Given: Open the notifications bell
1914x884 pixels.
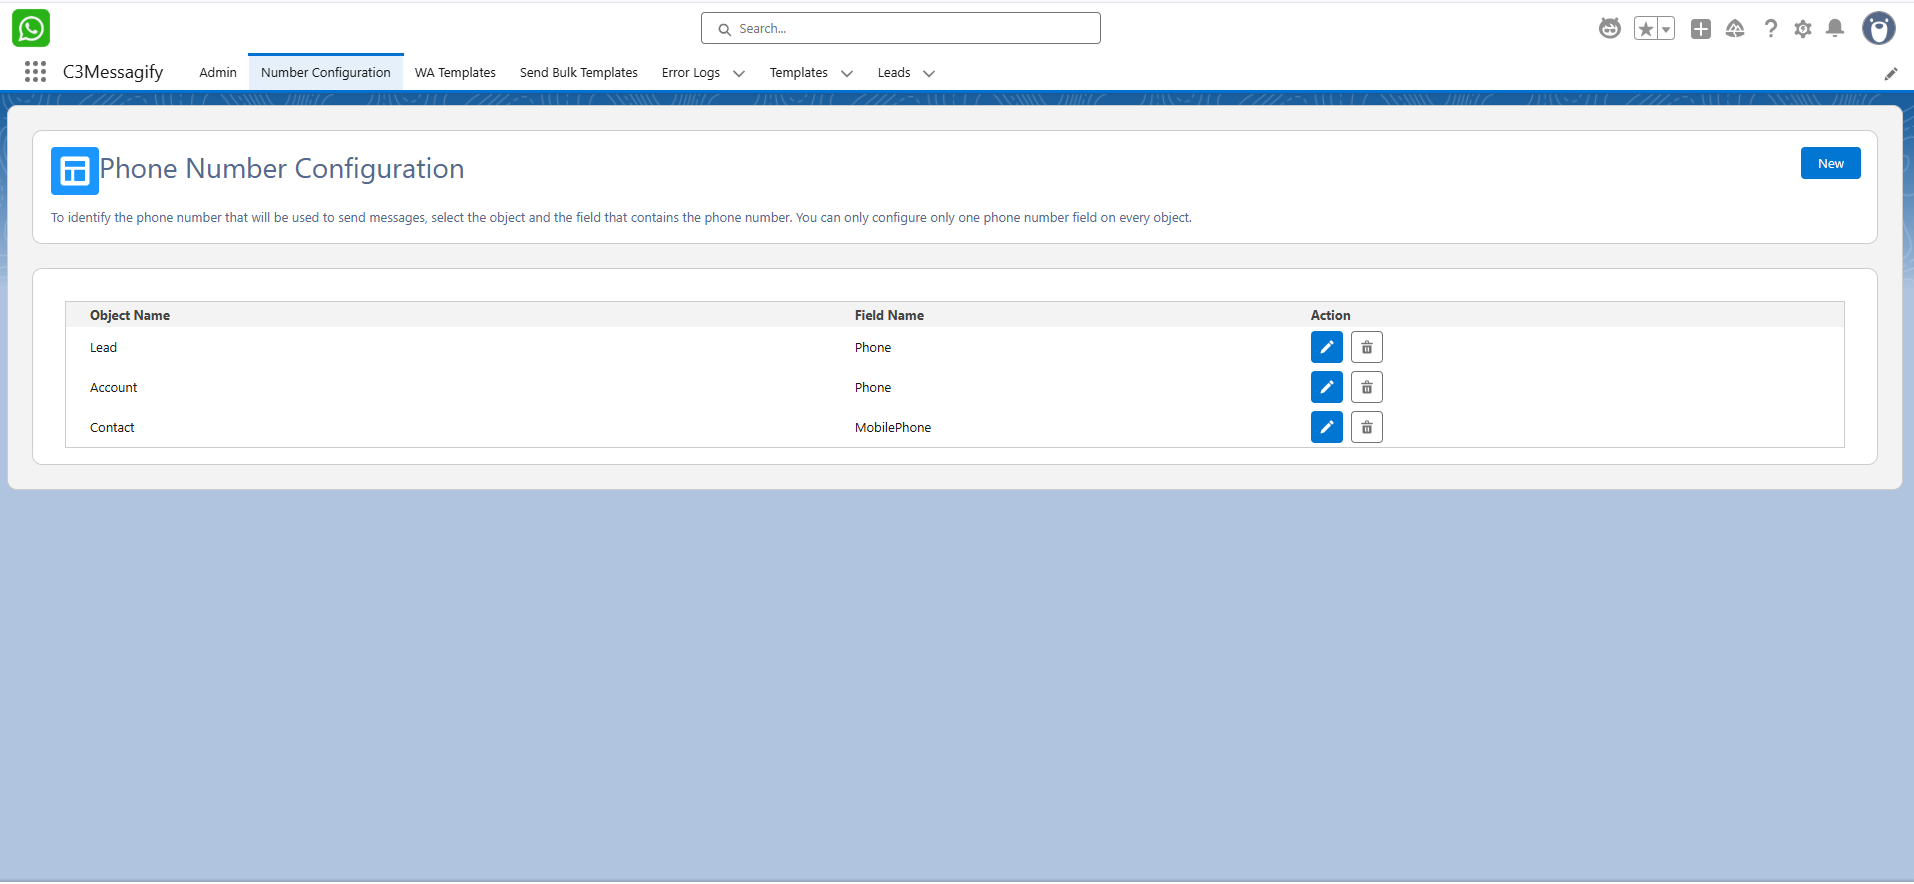Looking at the screenshot, I should tap(1834, 29).
